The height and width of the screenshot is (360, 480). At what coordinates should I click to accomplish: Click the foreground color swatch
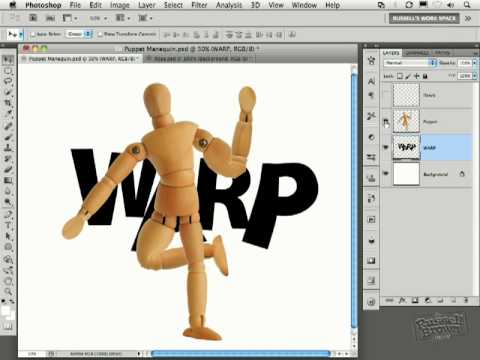6,311
